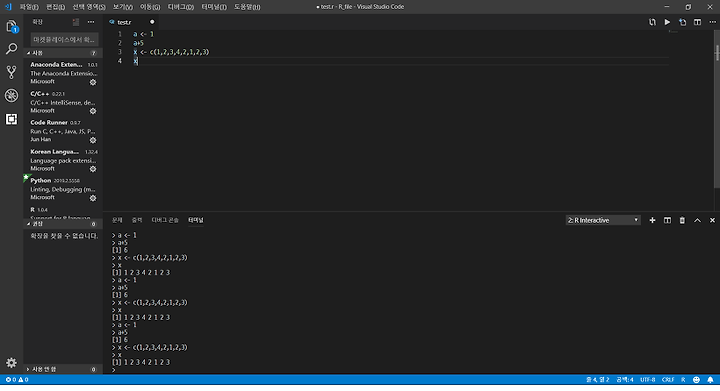
Task: Change language mode via R status item
Action: click(683, 380)
